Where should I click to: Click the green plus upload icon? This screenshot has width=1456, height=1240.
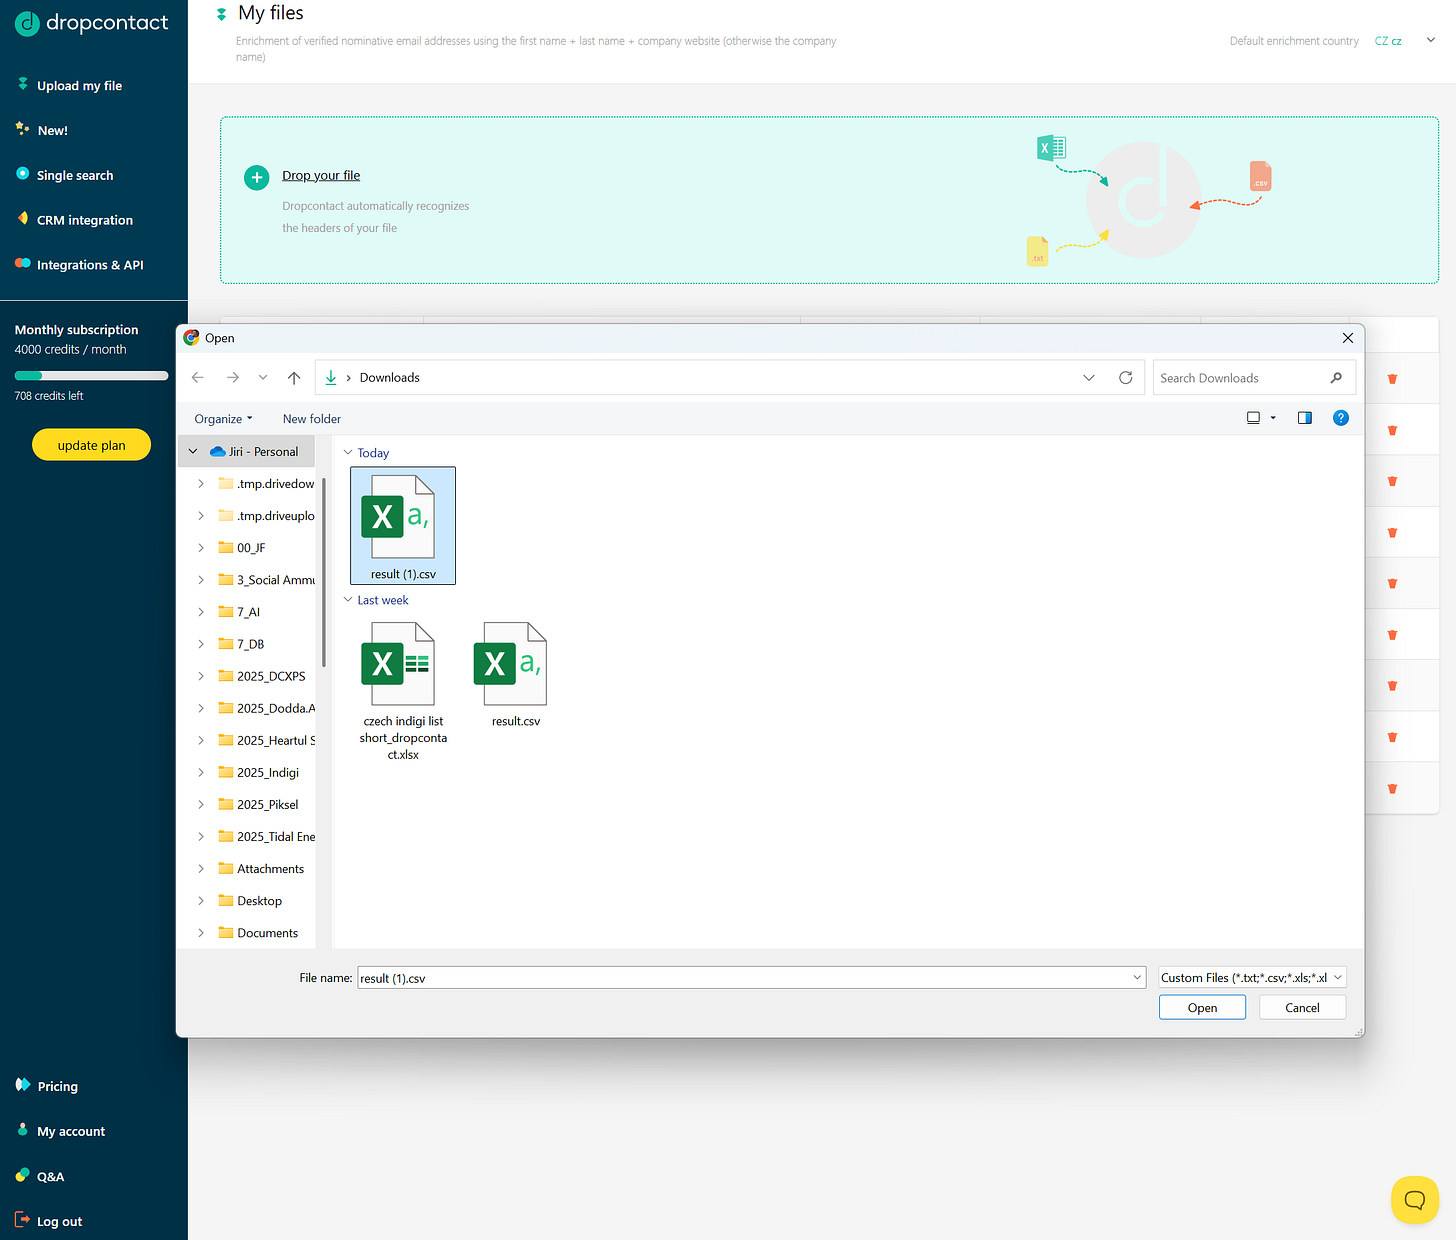[257, 177]
